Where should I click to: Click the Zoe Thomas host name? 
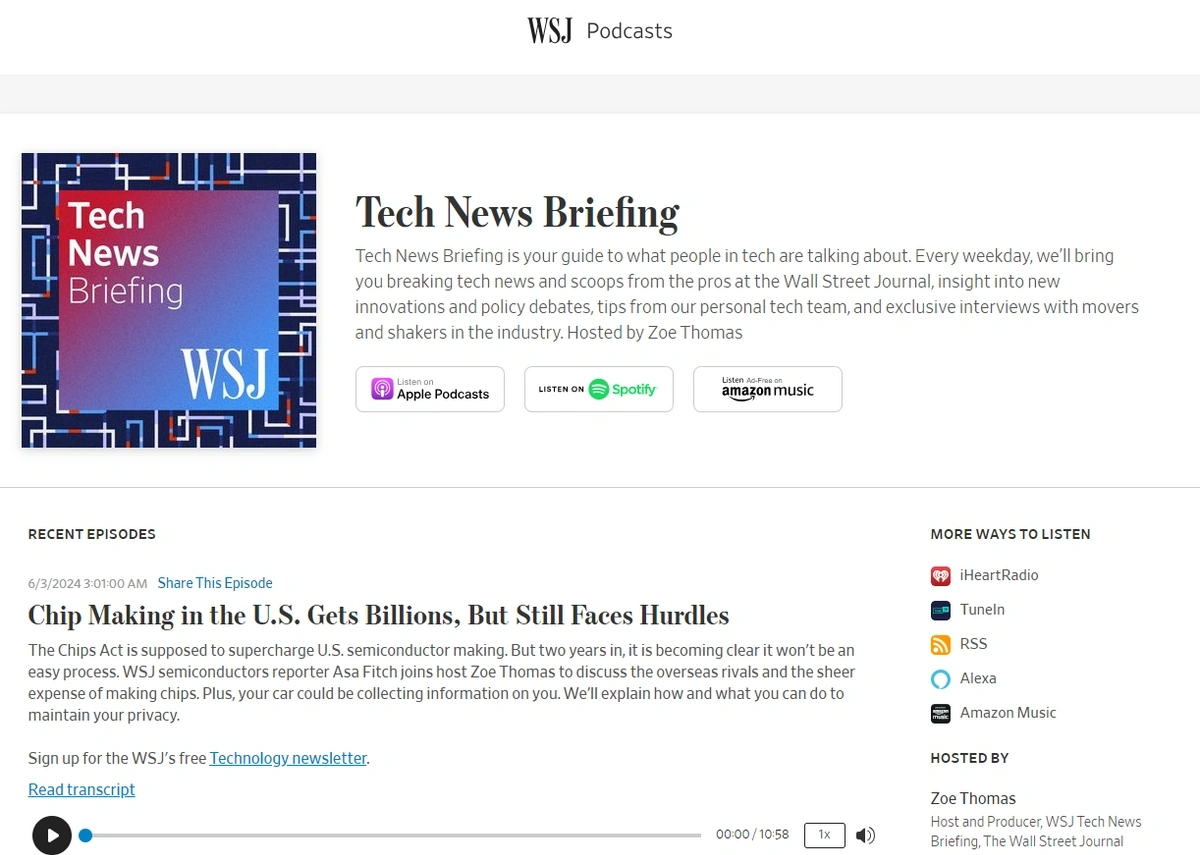[x=973, y=798]
